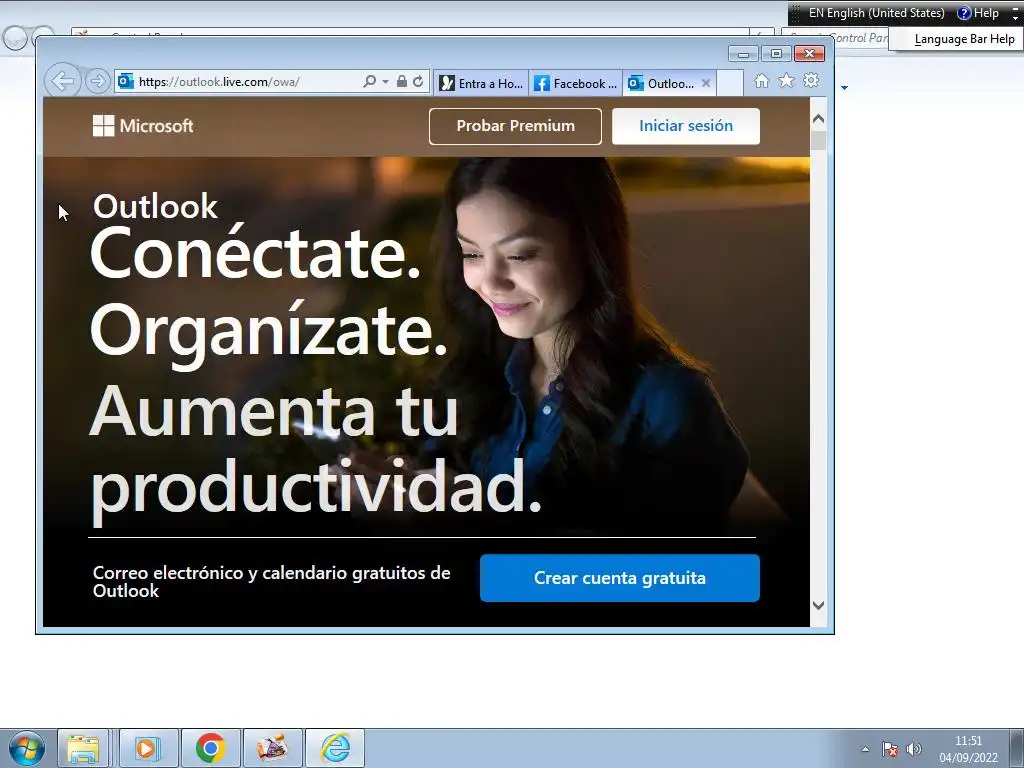Click the blue dropdown arrow in Control Panel window
Image resolution: width=1024 pixels, height=768 pixels.
click(844, 88)
